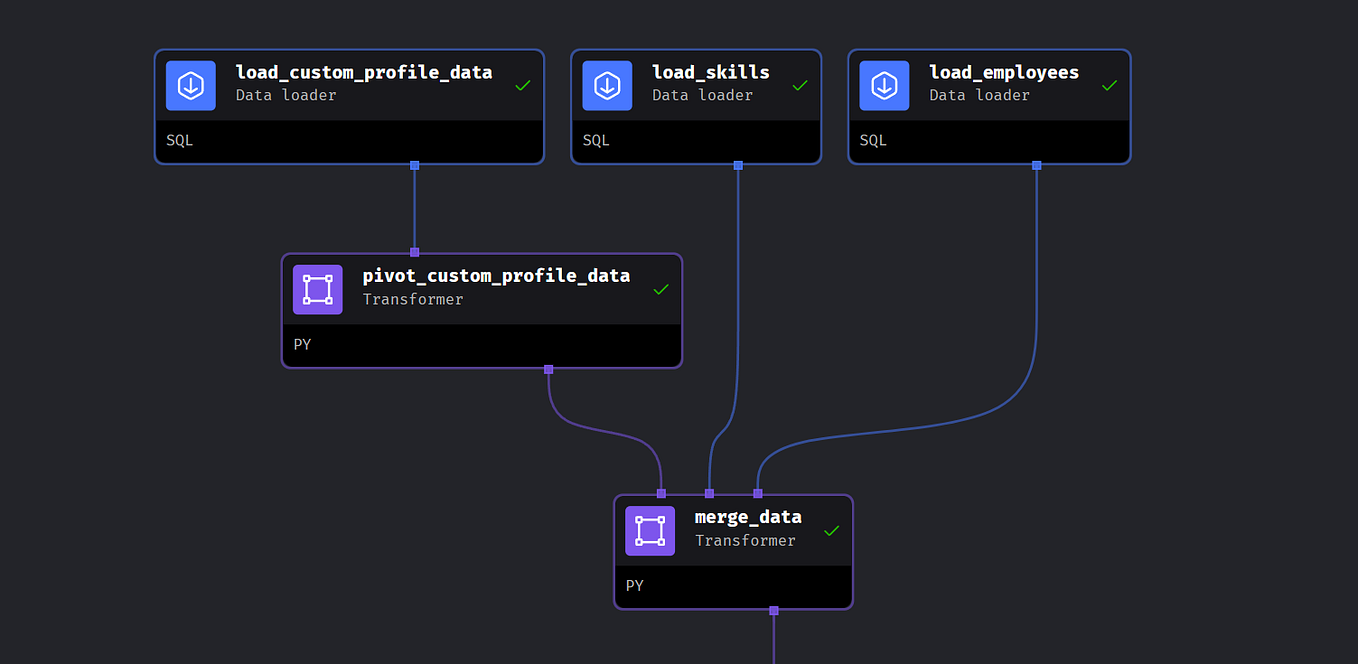Image resolution: width=1358 pixels, height=664 pixels.
Task: Expand the PY section of pivot_custom_profile_data
Action: (302, 344)
